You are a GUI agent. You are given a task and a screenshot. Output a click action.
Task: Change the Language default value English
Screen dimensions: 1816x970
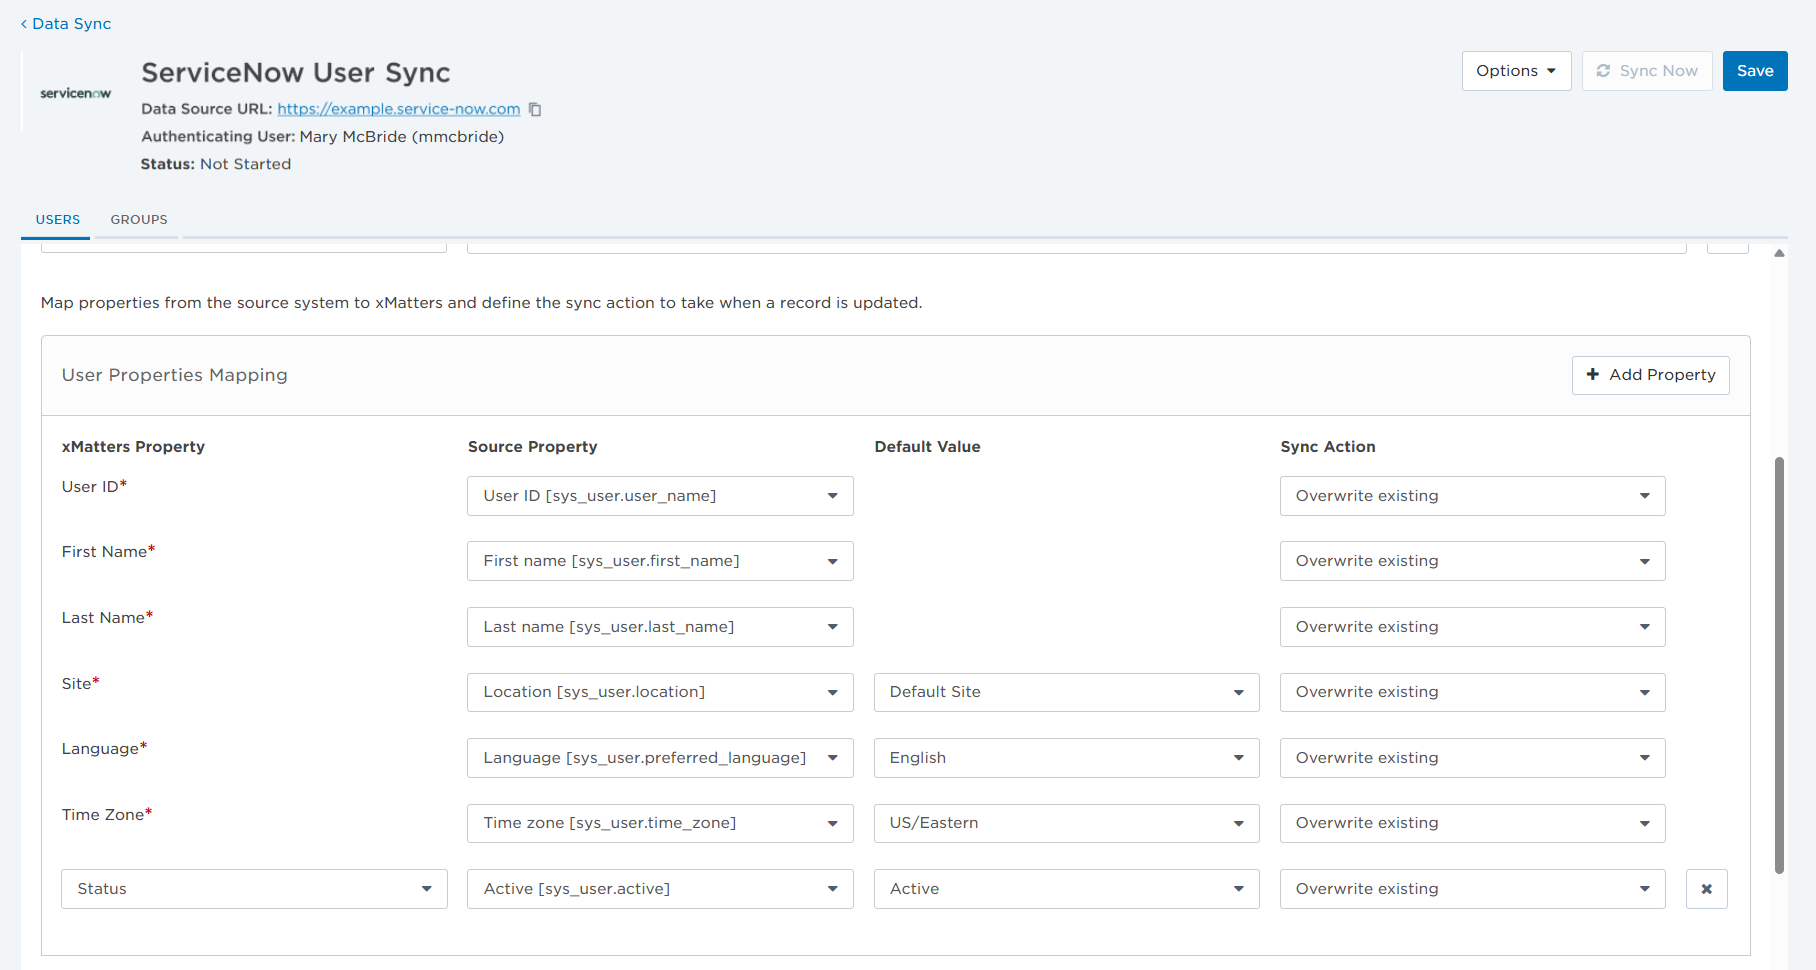(x=1065, y=758)
